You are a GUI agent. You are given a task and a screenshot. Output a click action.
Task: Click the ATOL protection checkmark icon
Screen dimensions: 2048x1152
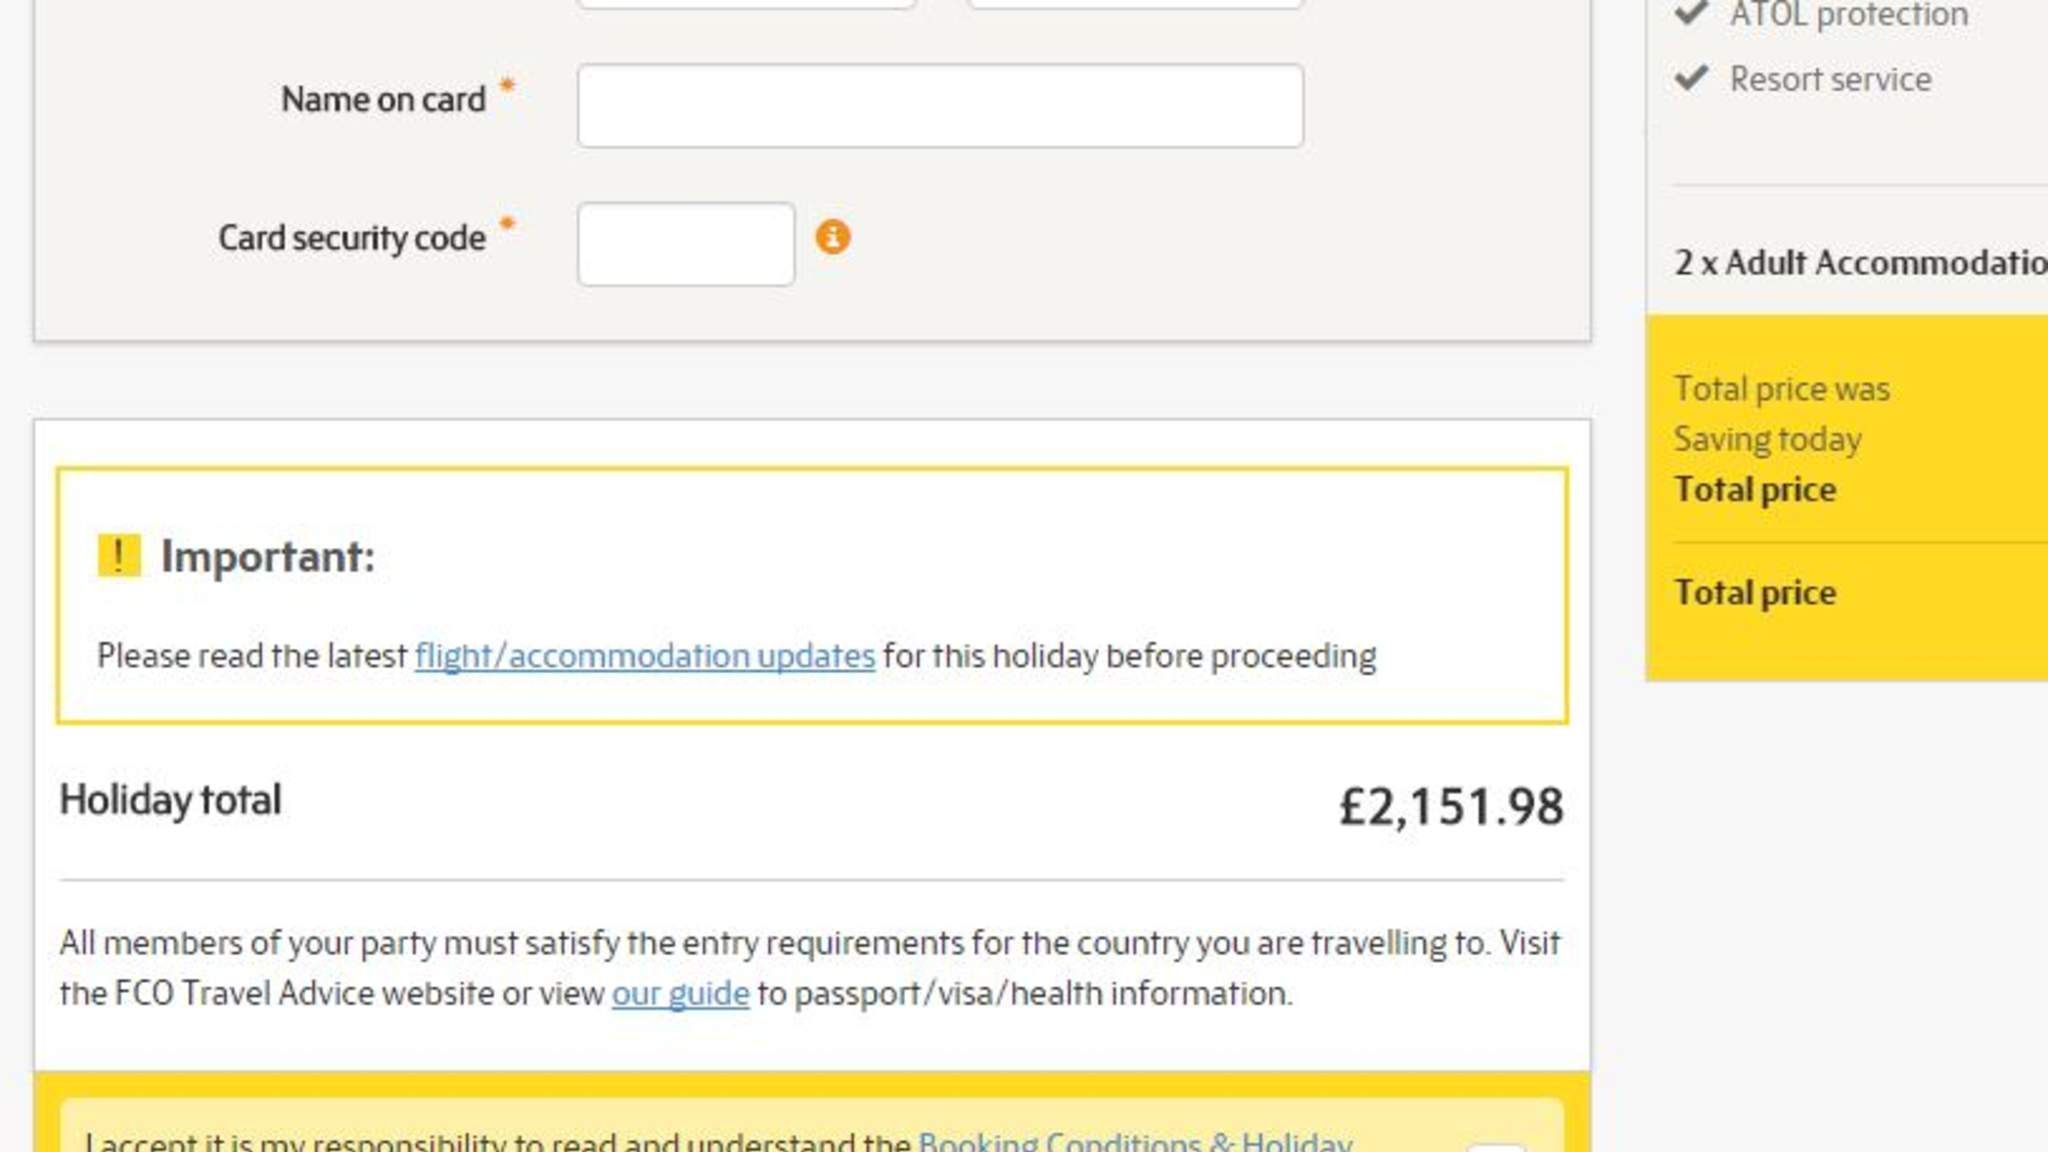1691,13
